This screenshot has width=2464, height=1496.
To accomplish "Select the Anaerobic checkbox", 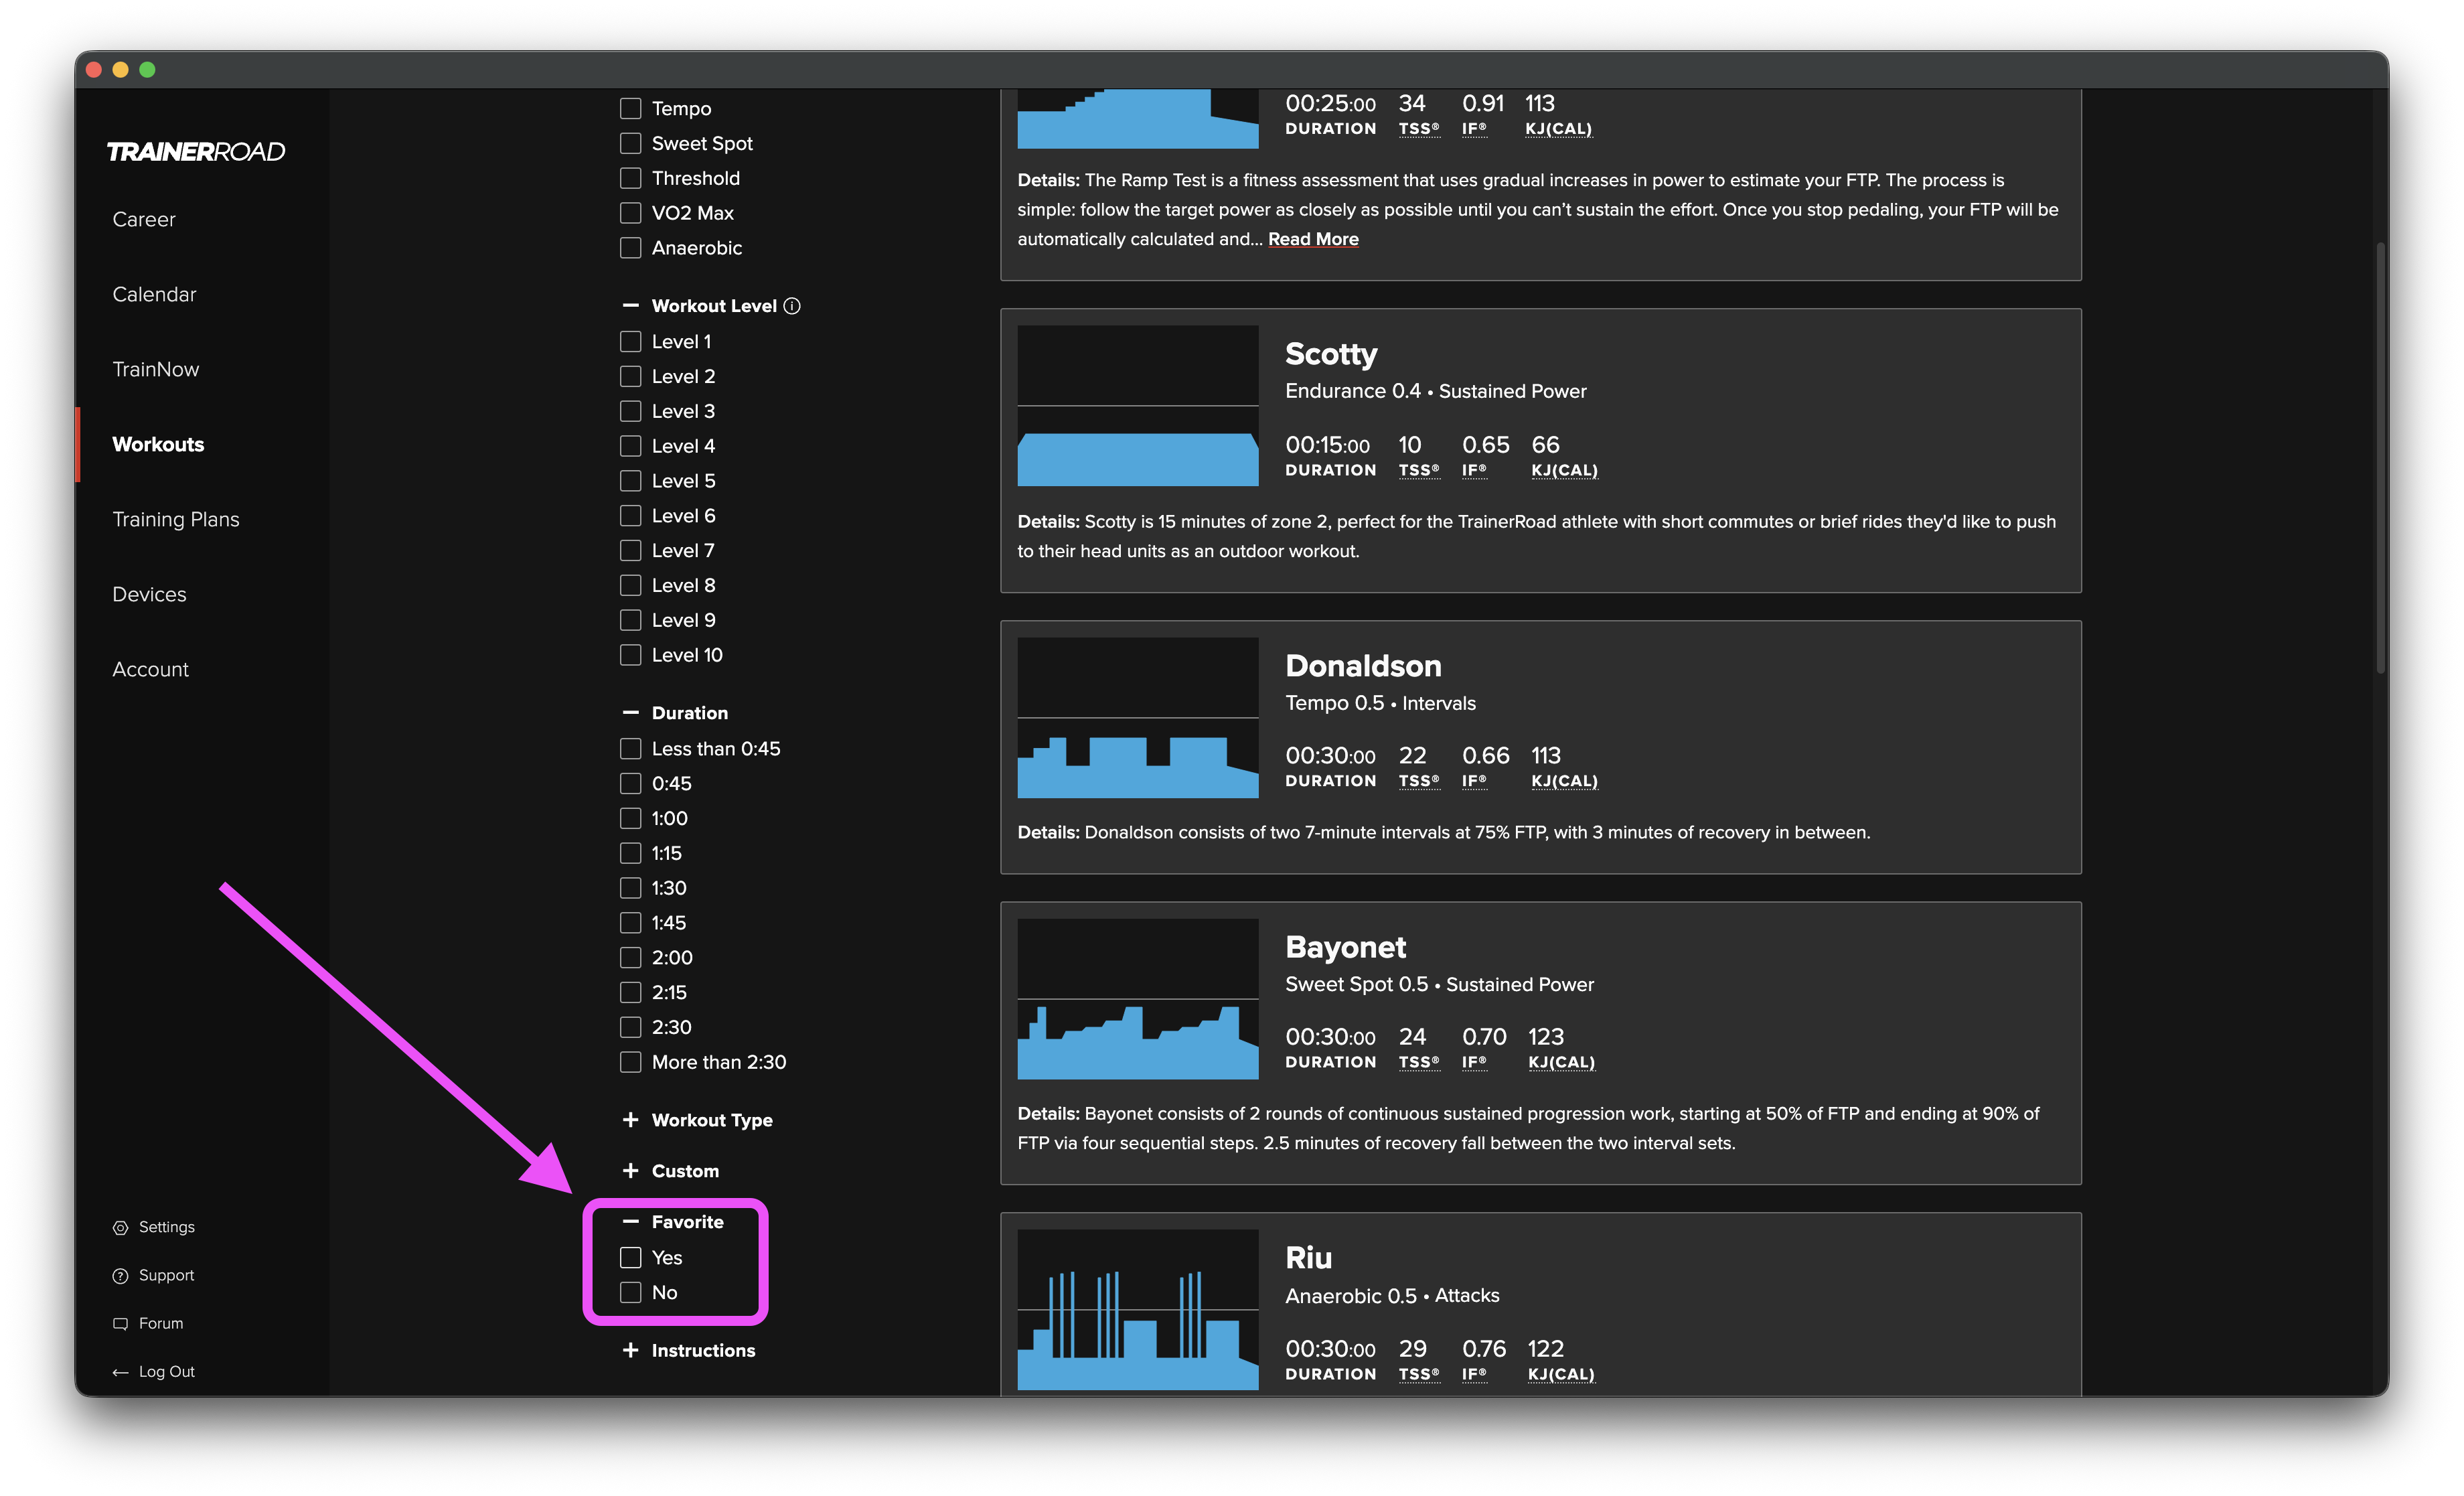I will click(x=630, y=248).
